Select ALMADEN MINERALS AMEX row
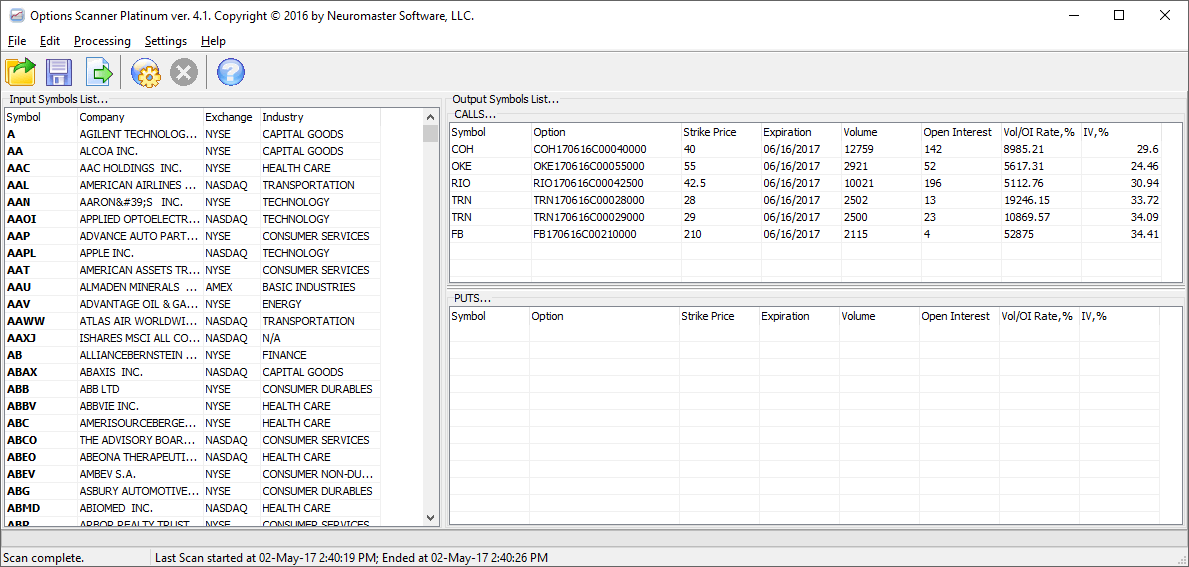 pos(193,287)
